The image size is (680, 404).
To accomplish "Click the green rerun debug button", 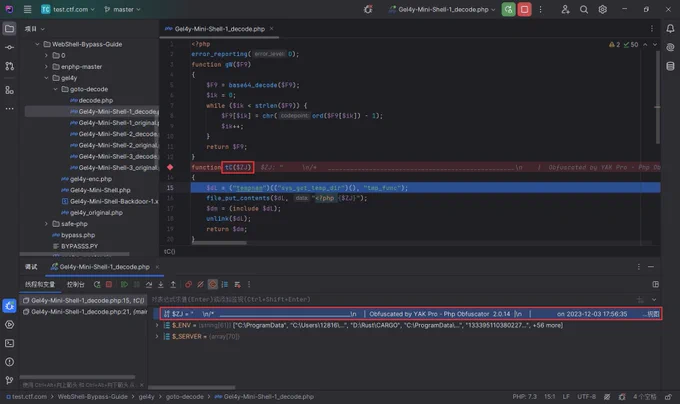I will (508, 9).
